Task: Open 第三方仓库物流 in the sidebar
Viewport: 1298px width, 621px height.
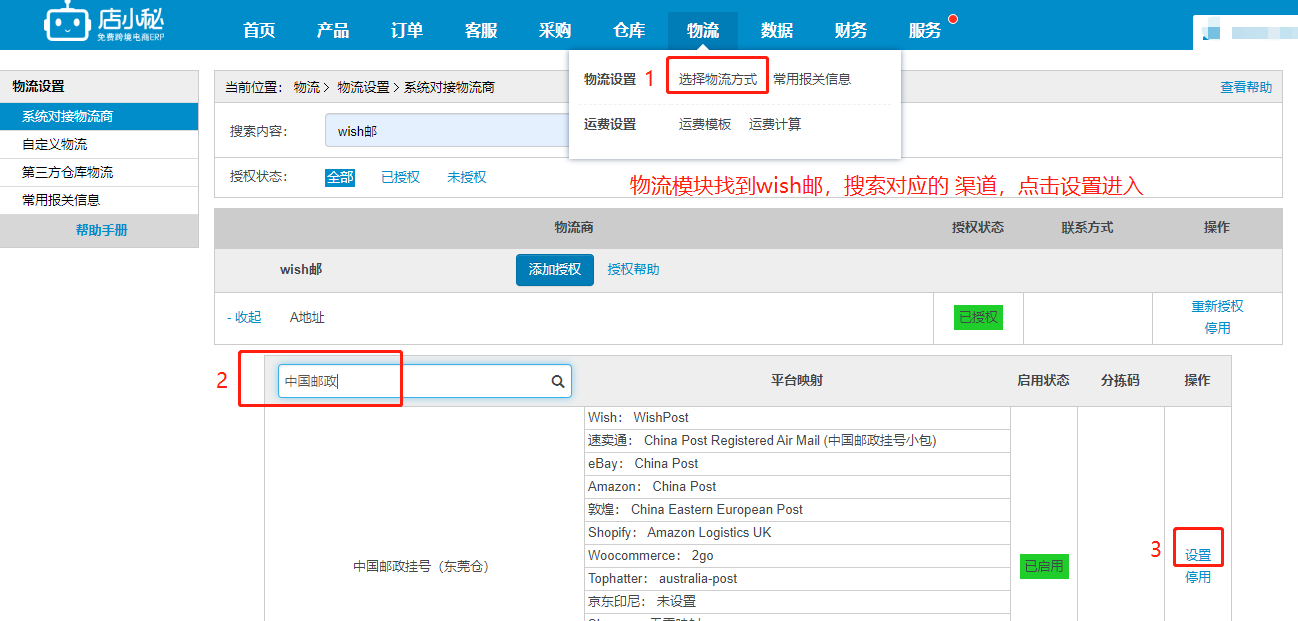Action: [99, 172]
